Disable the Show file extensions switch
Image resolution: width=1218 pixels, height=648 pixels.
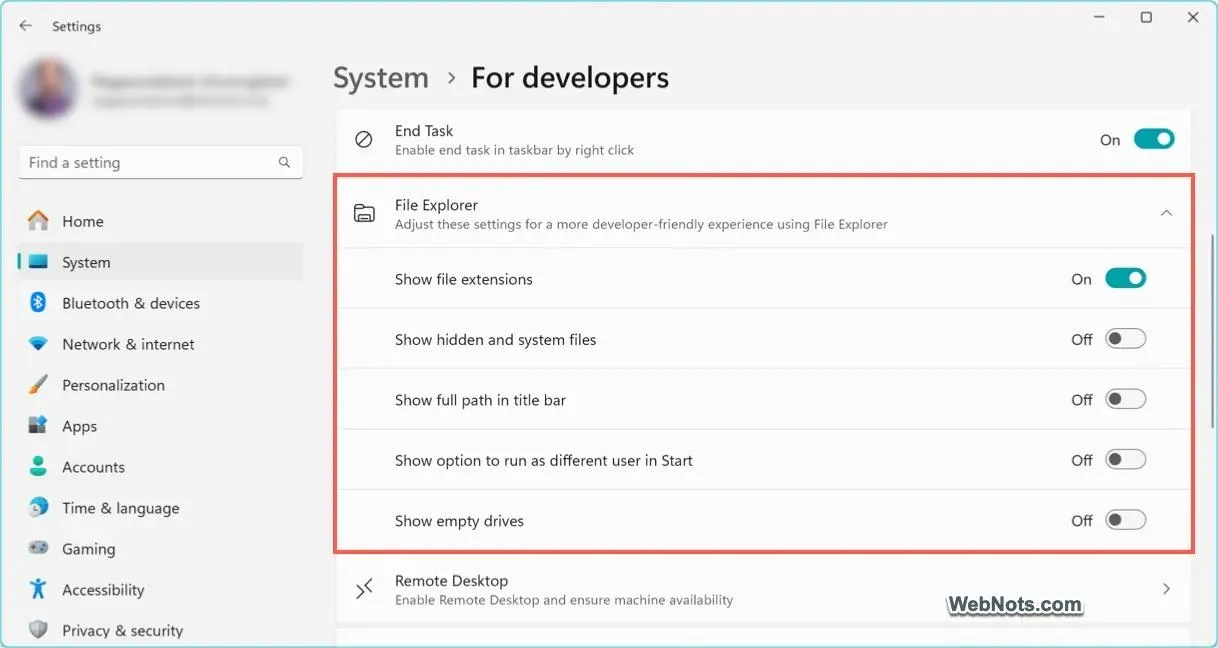(x=1125, y=279)
